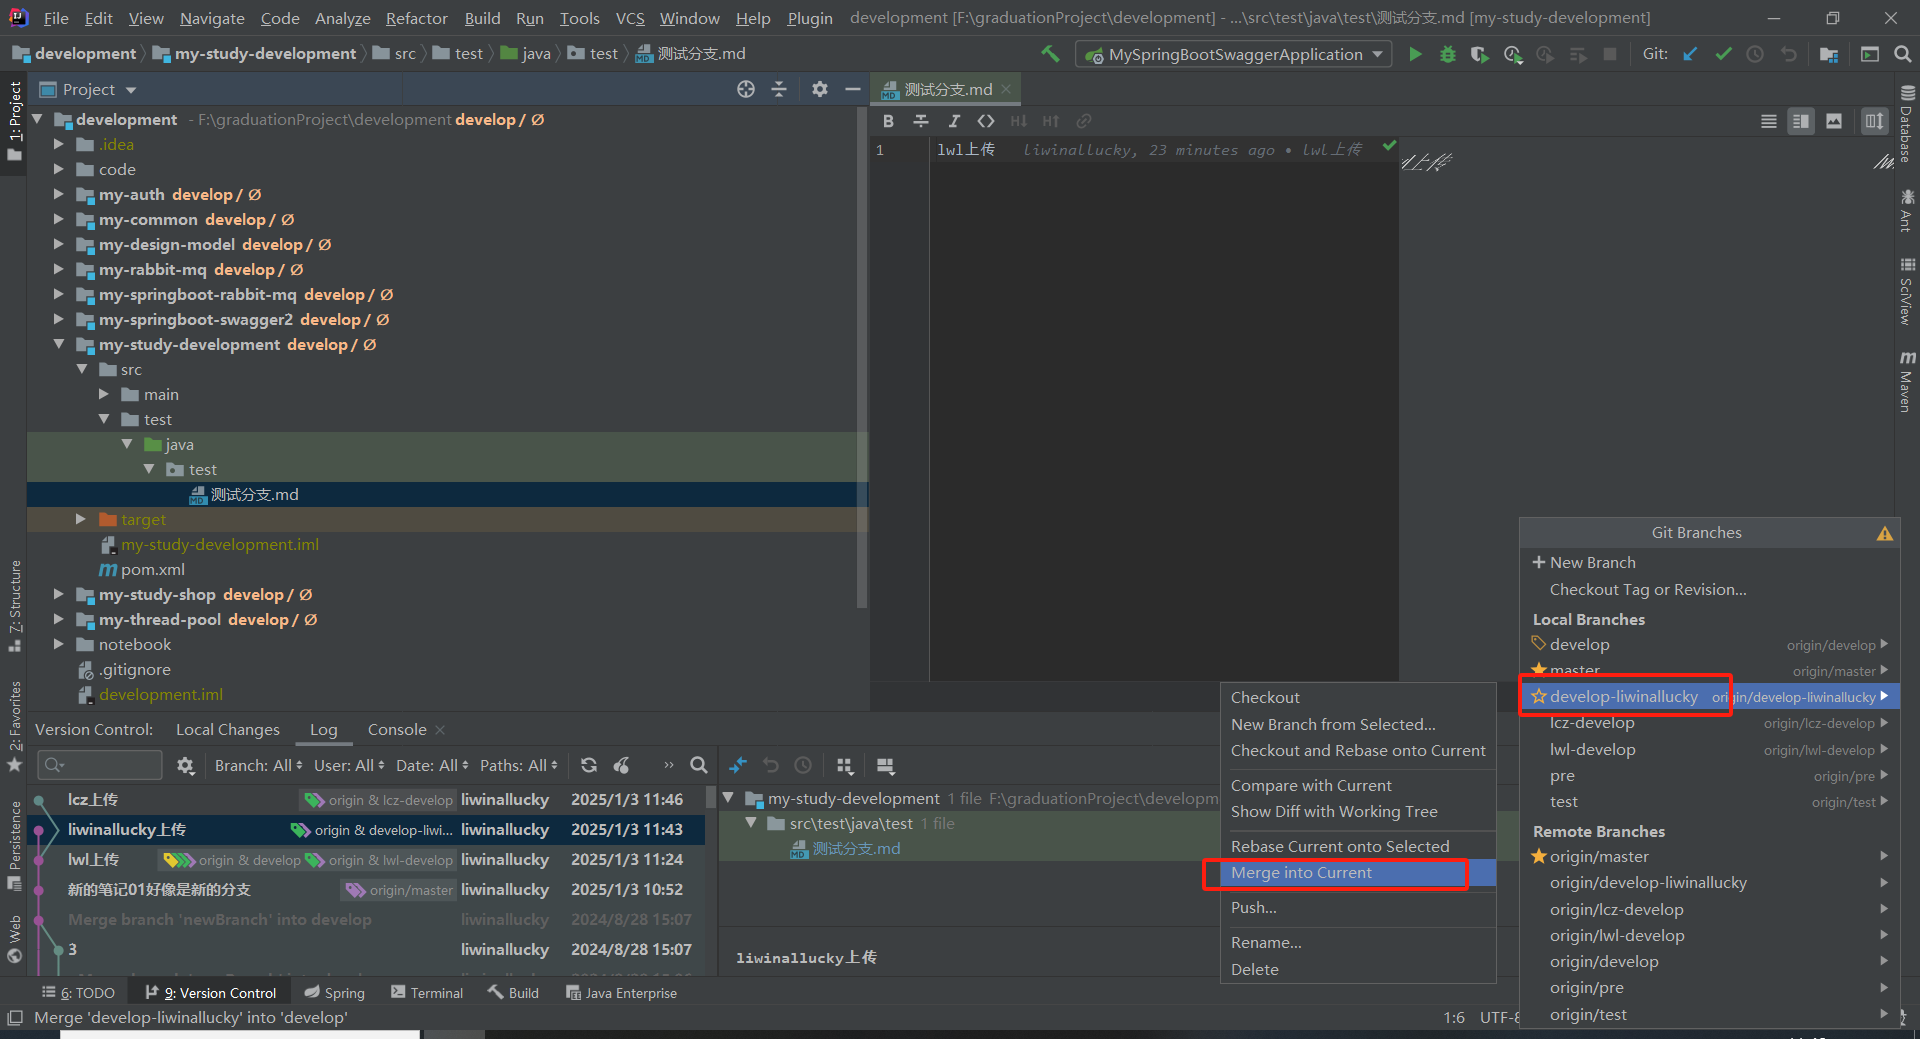This screenshot has width=1920, height=1039.
Task: Choose Rebase Current onto Selected
Action: [x=1358, y=847]
